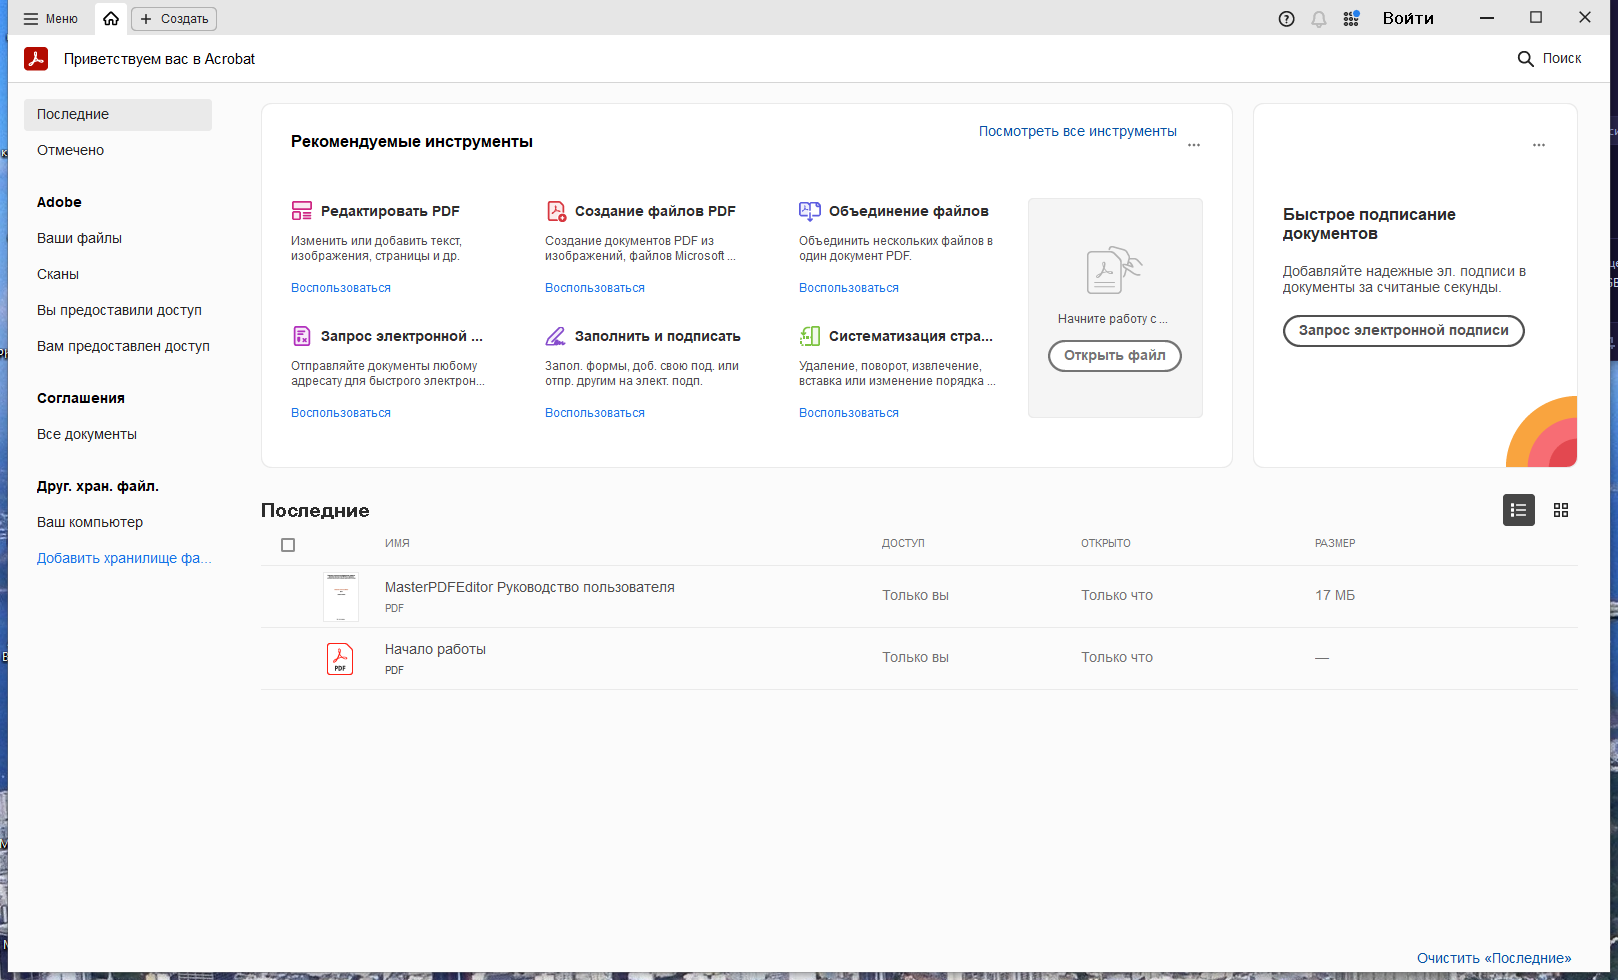The image size is (1618, 980).
Task: Open Вам предоставлен доступ section
Action: 123,346
